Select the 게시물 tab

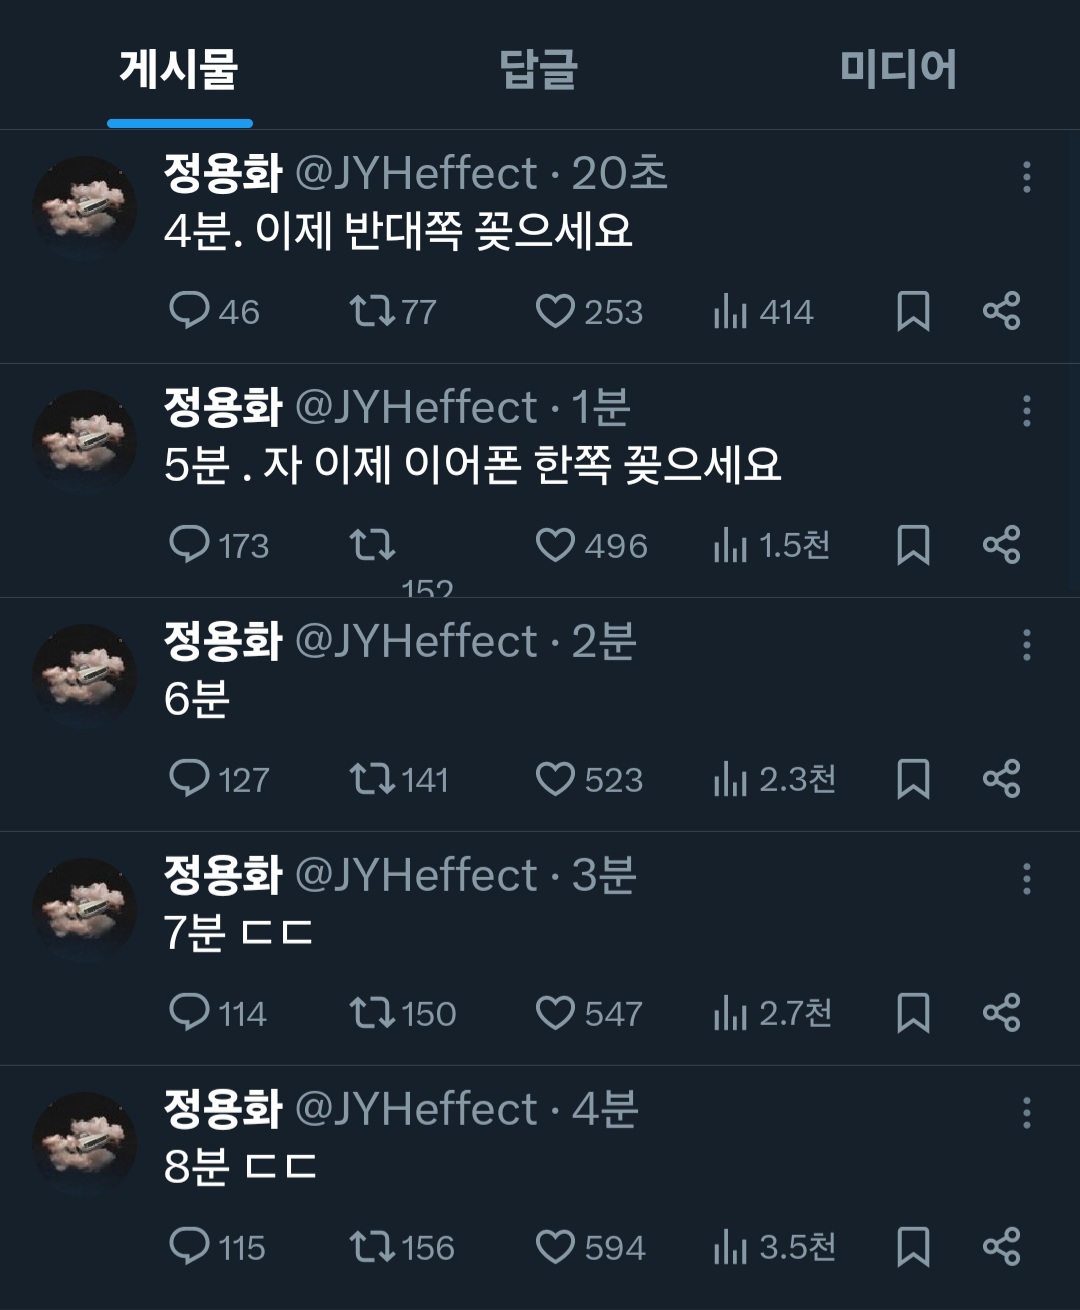pyautogui.click(x=179, y=69)
